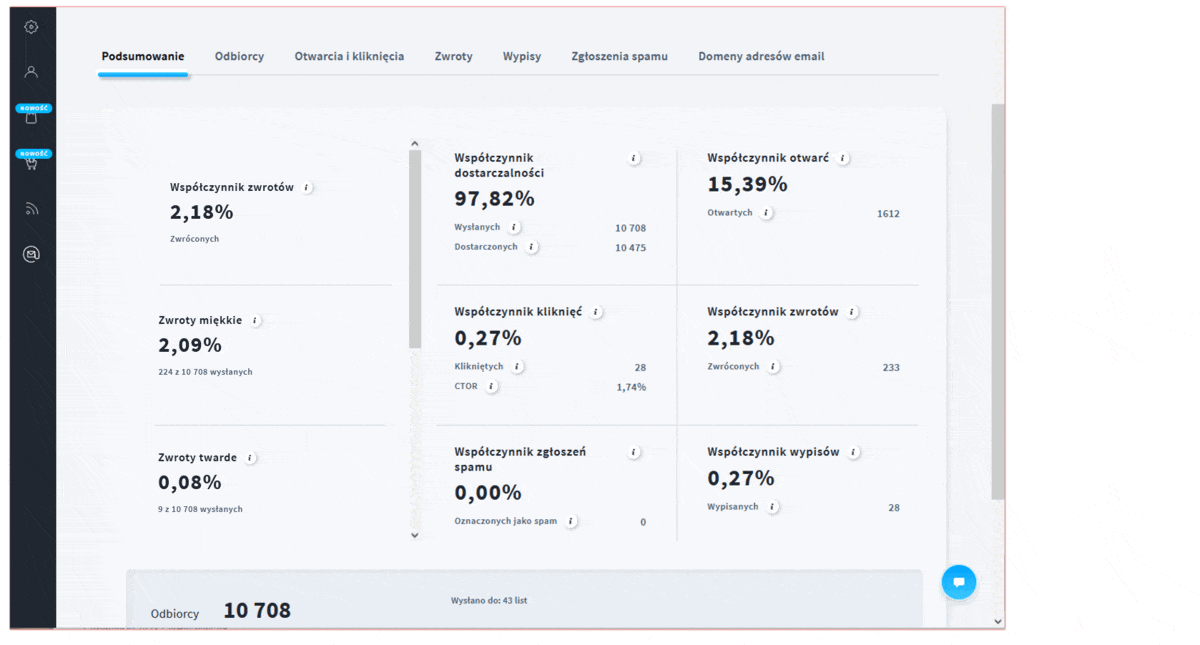
Task: Click info icon beside Współczynnik otwarć
Action: [x=843, y=158]
